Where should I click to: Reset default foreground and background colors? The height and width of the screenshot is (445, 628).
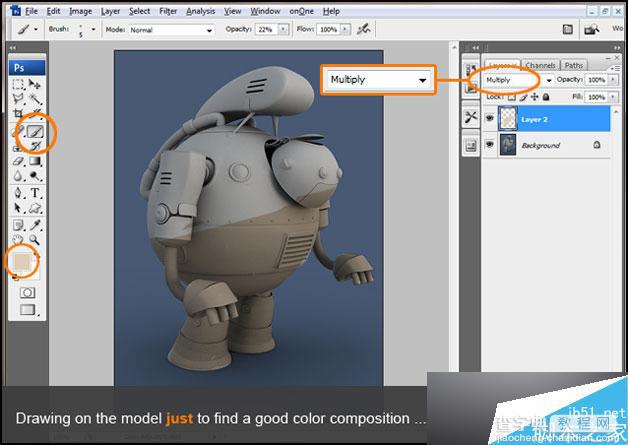(16, 277)
